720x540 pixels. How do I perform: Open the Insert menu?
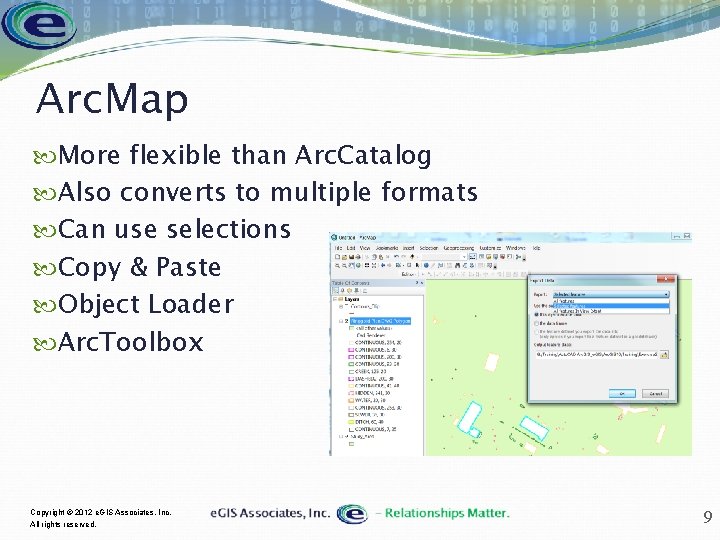[x=409, y=248]
